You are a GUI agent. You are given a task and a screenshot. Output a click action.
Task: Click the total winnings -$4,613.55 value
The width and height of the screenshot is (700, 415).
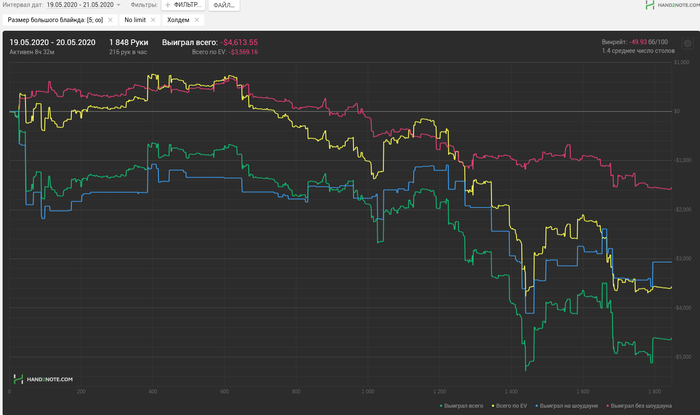point(239,42)
